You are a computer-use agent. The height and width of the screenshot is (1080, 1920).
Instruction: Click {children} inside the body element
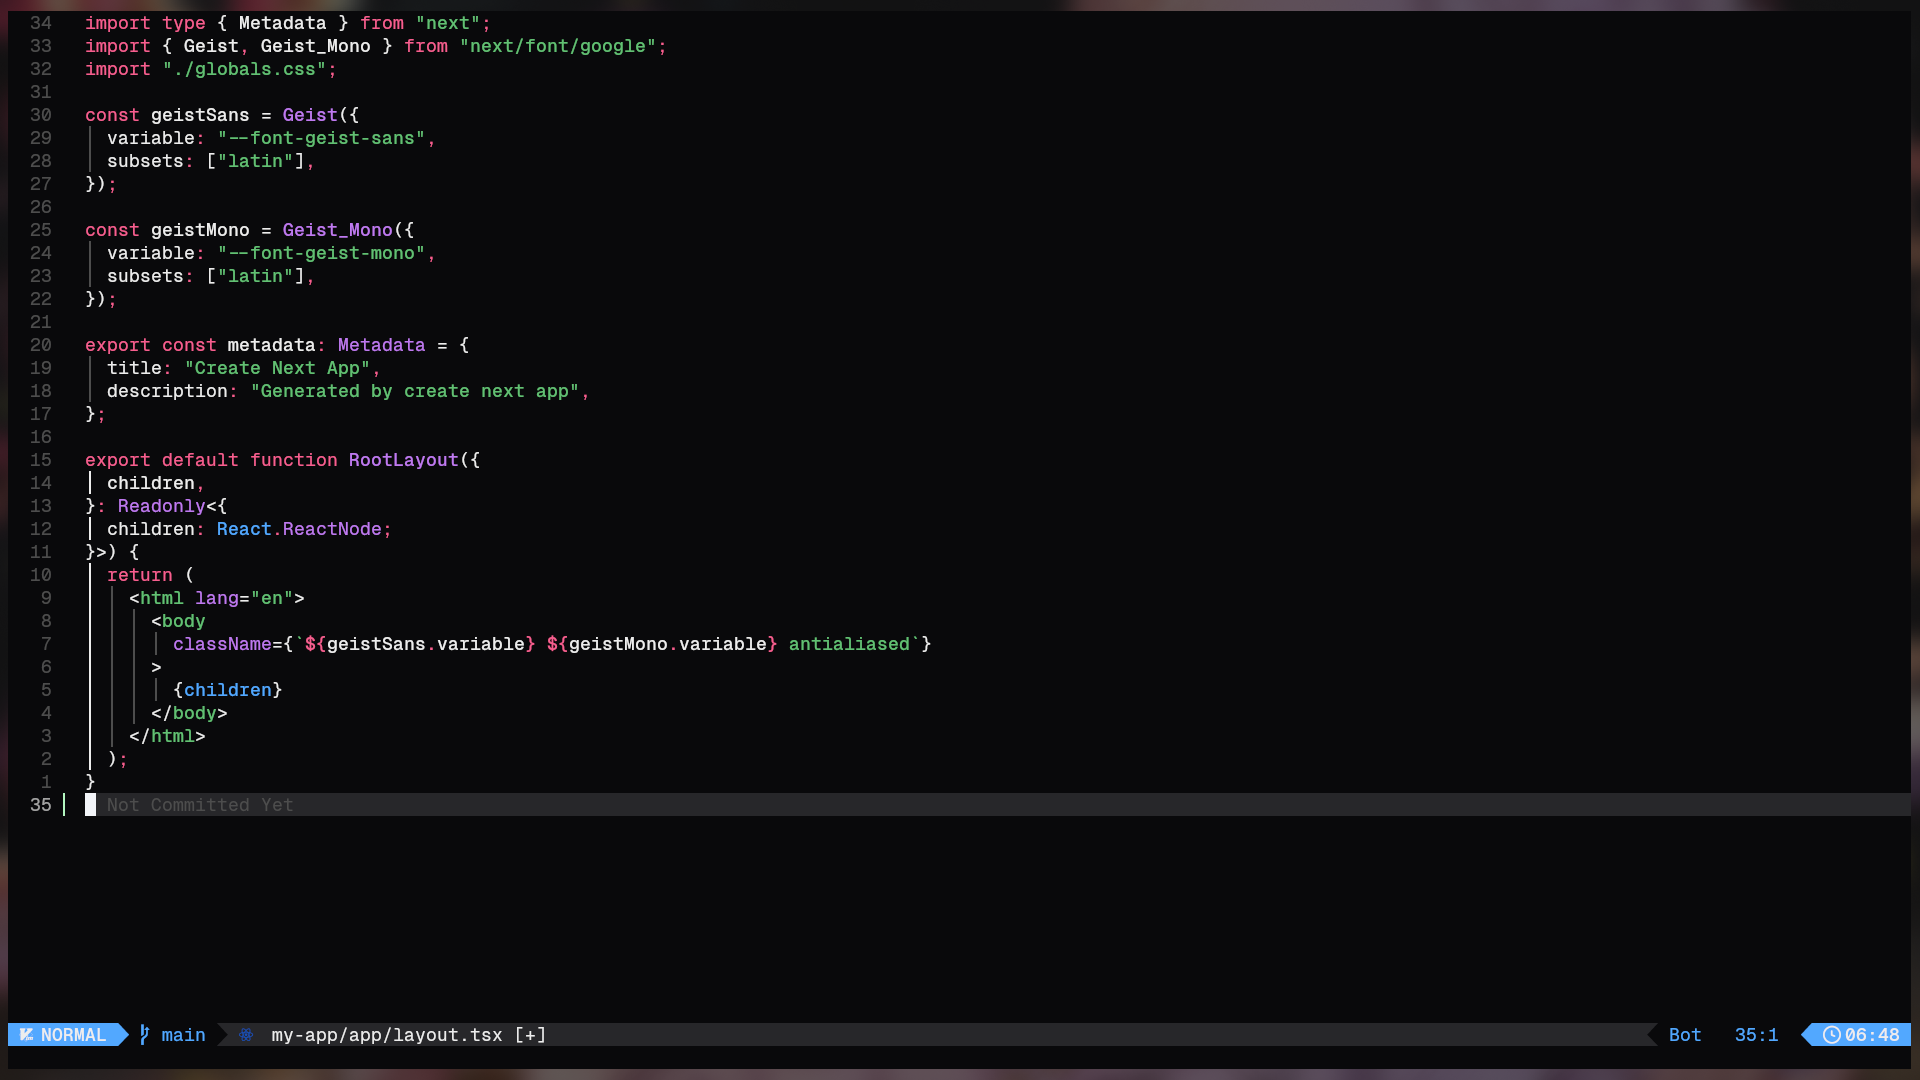[x=227, y=690]
